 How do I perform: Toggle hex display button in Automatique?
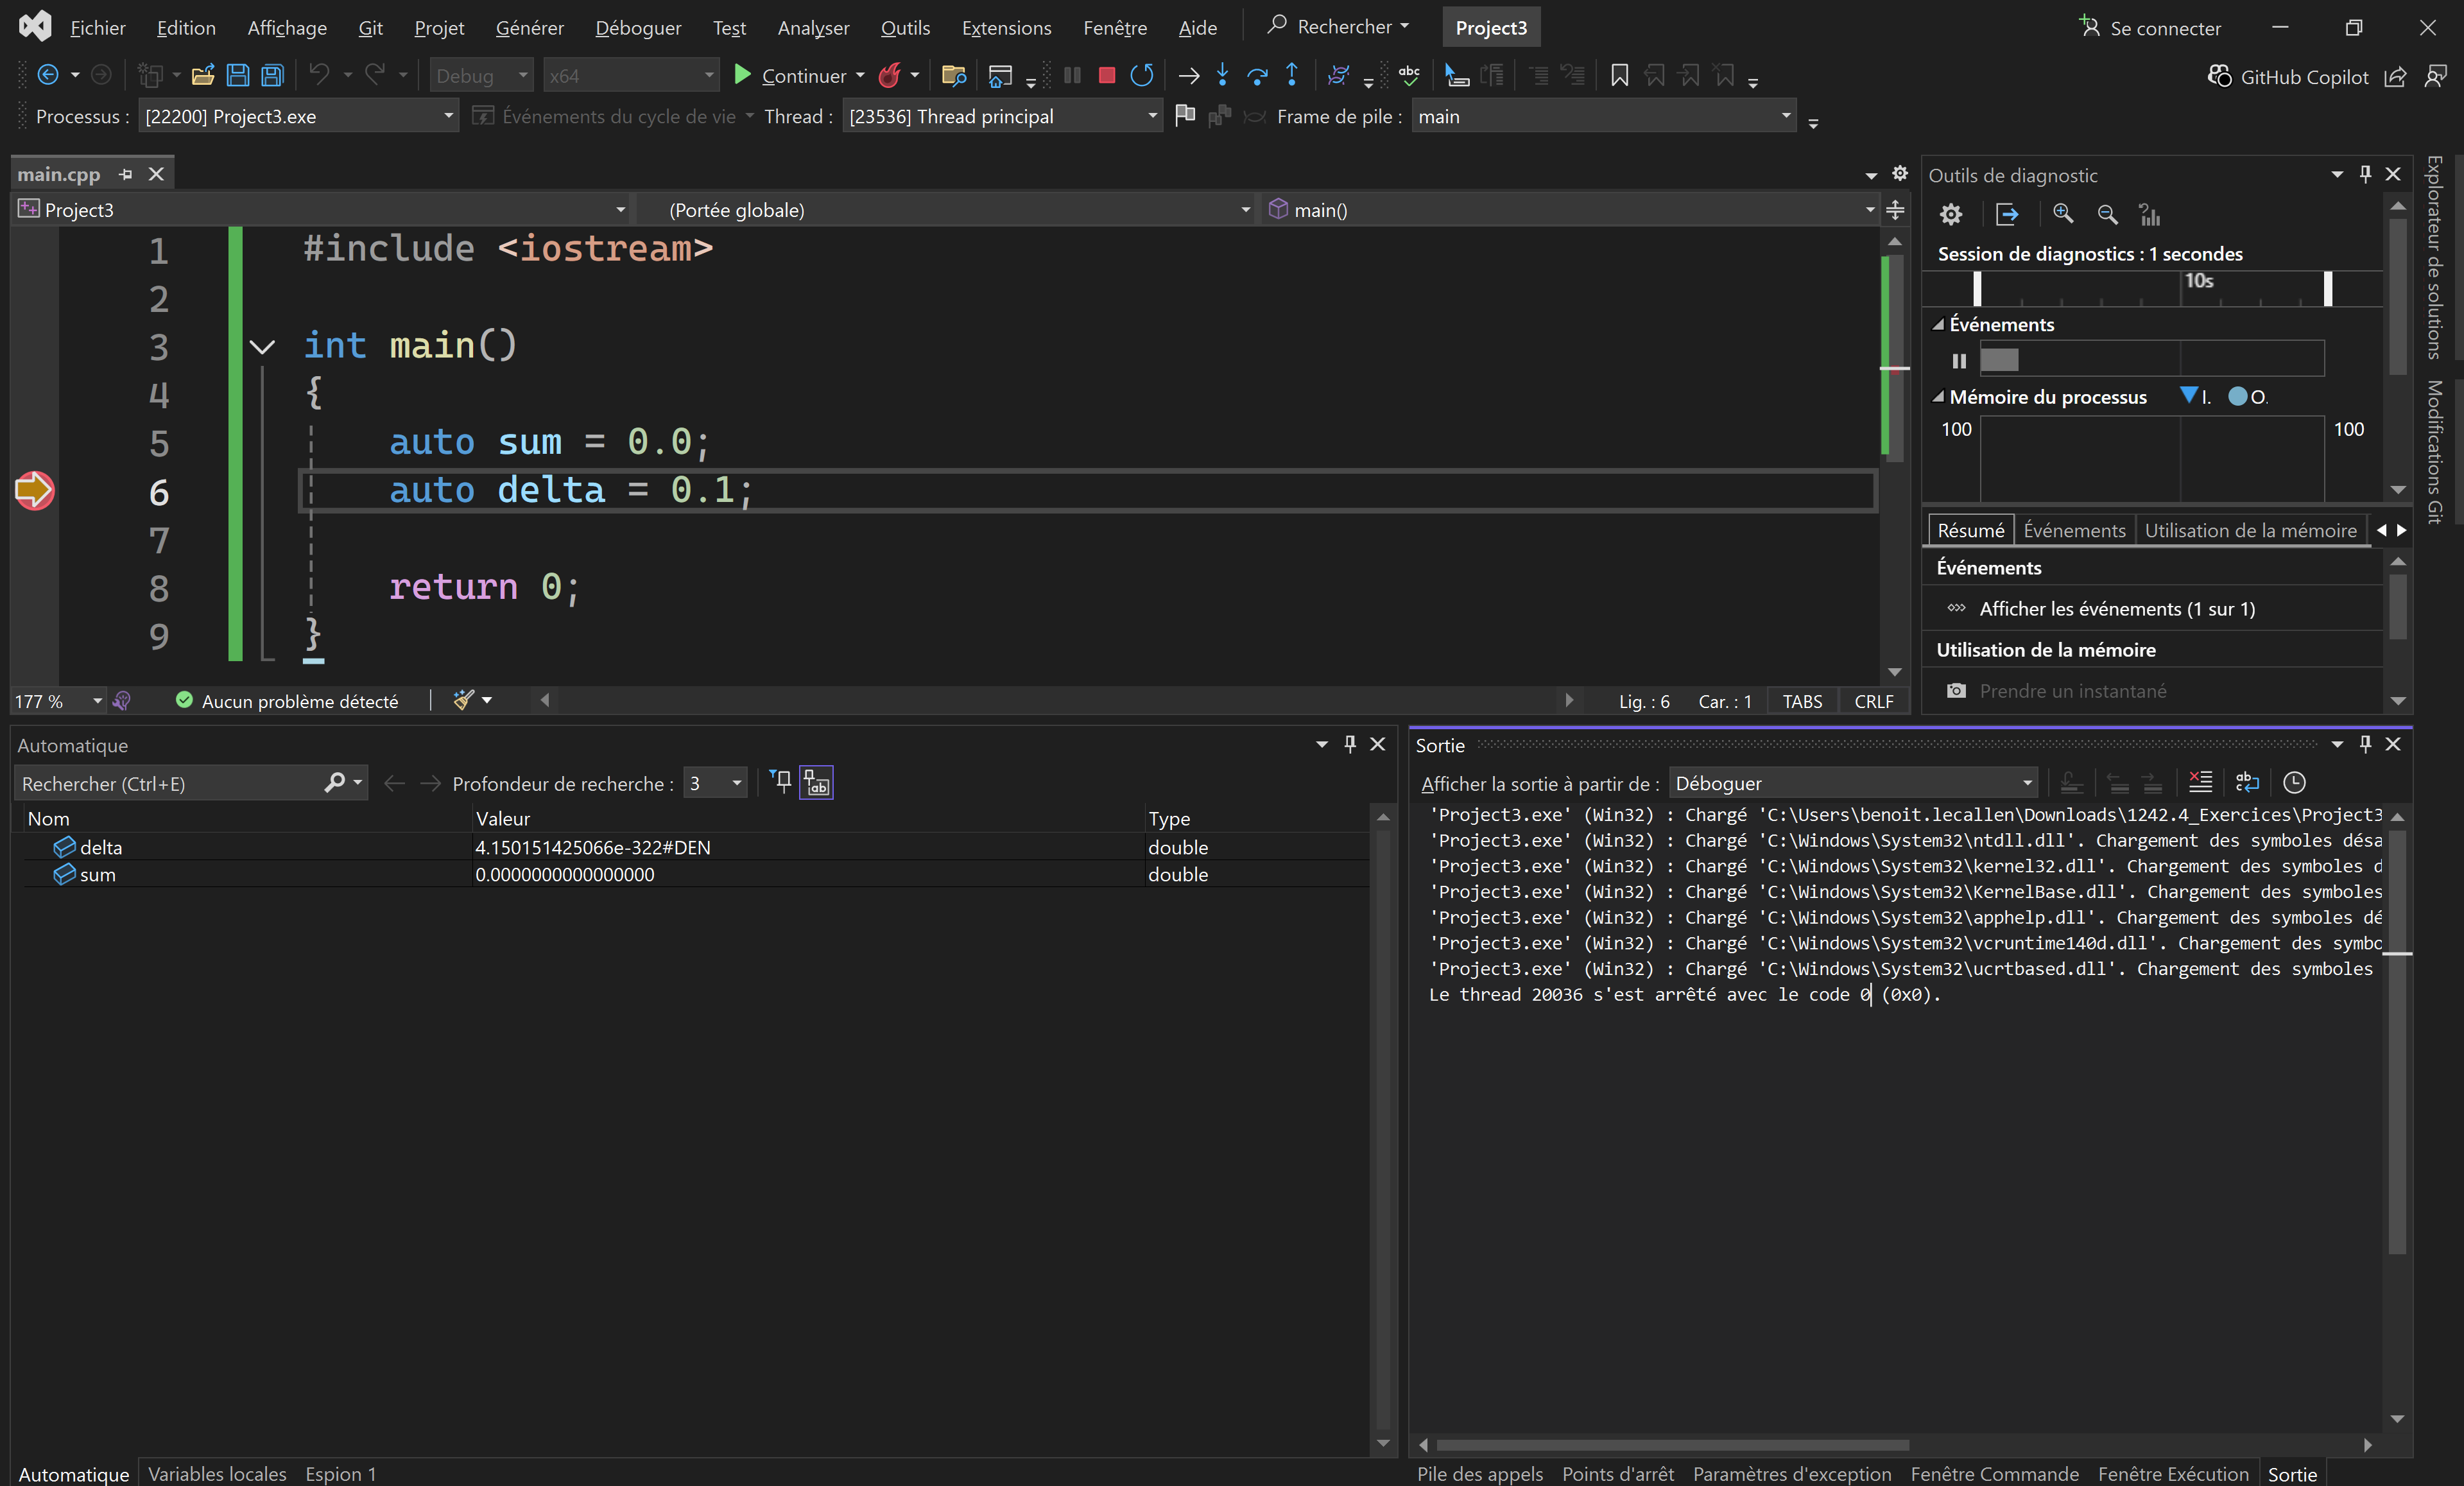pos(817,784)
